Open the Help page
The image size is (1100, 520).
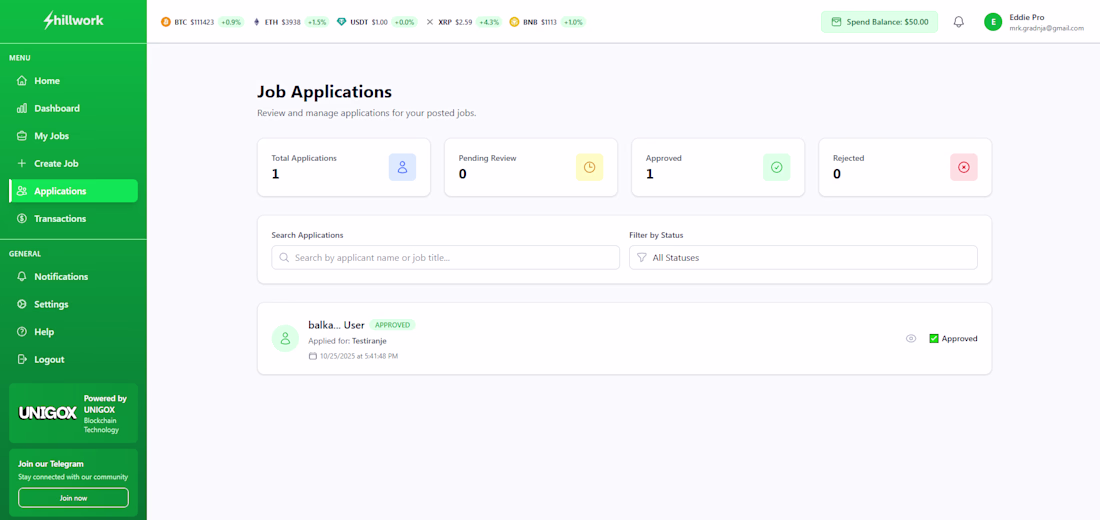[x=73, y=331]
